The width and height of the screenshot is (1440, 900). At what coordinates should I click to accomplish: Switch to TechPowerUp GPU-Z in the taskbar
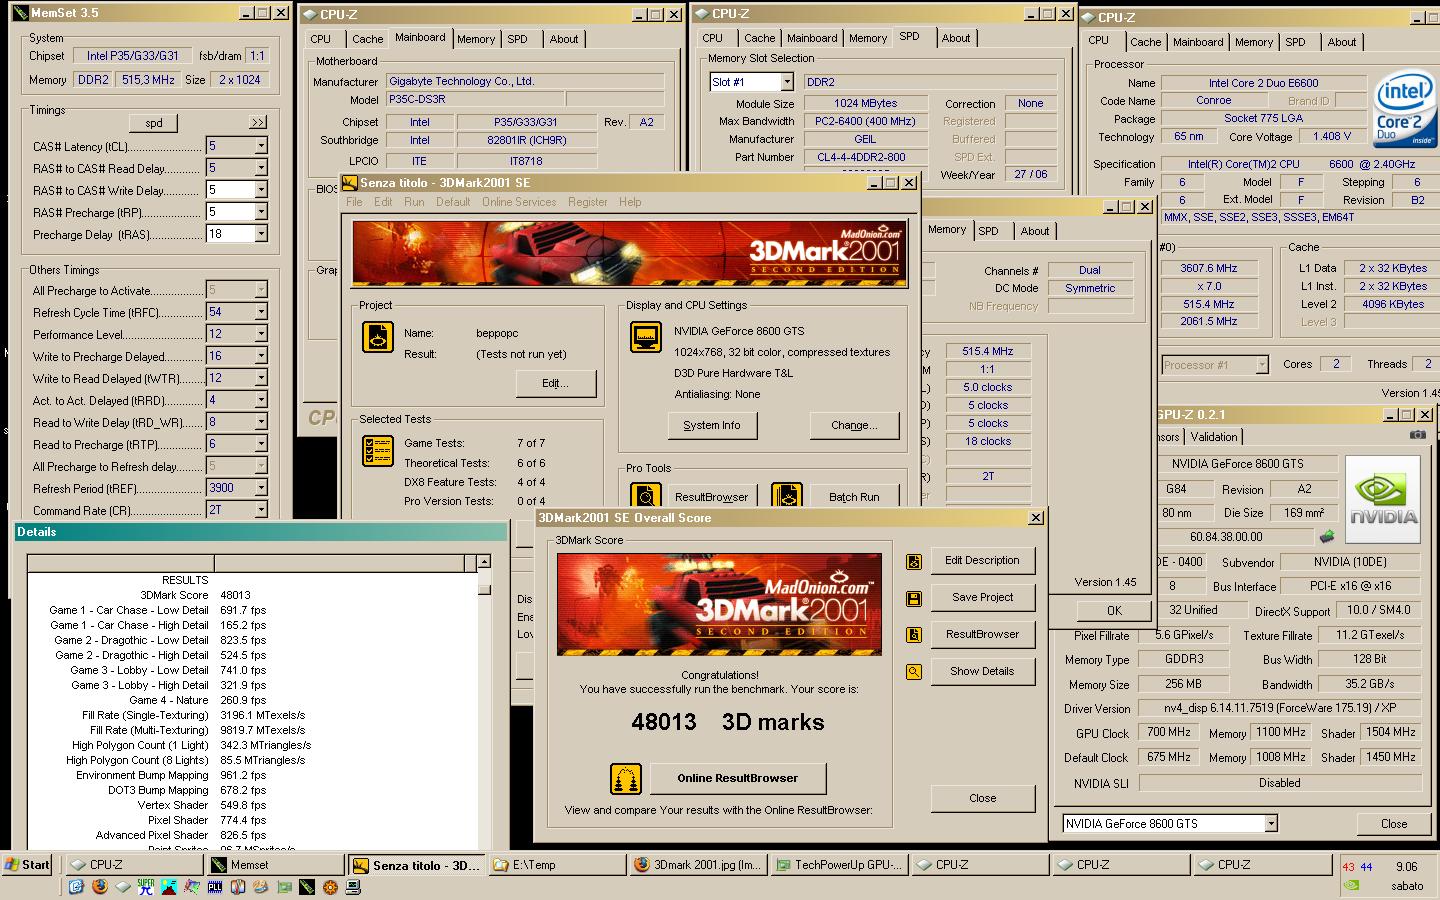[839, 865]
